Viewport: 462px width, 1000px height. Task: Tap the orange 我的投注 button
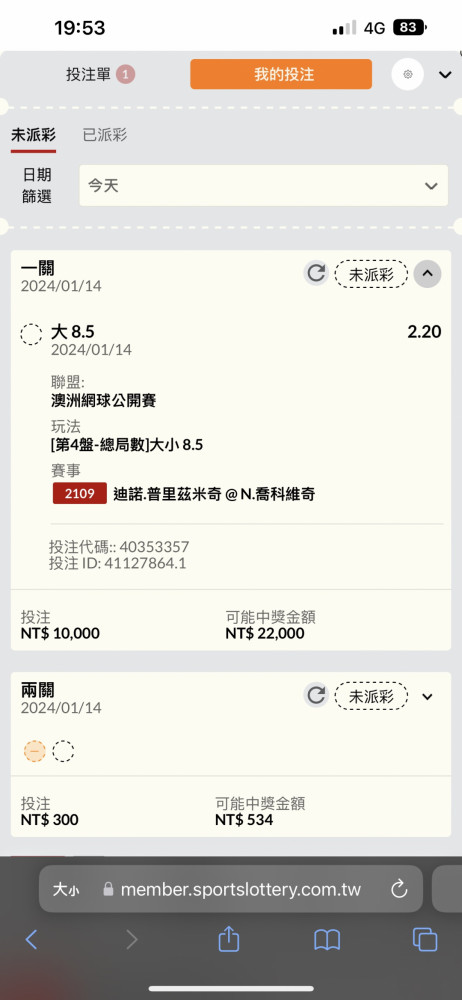pyautogui.click(x=281, y=74)
